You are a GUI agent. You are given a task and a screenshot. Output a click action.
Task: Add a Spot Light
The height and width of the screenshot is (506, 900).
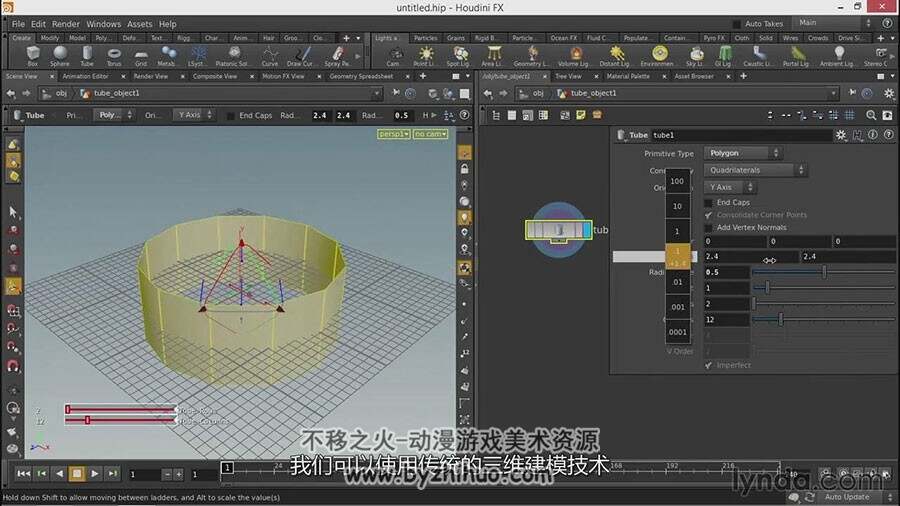coord(459,56)
